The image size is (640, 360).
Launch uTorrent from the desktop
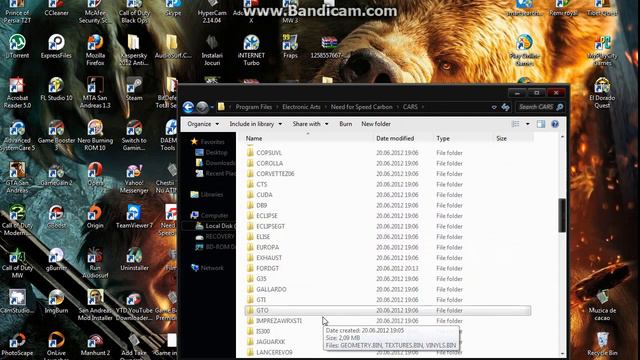pos(17,46)
